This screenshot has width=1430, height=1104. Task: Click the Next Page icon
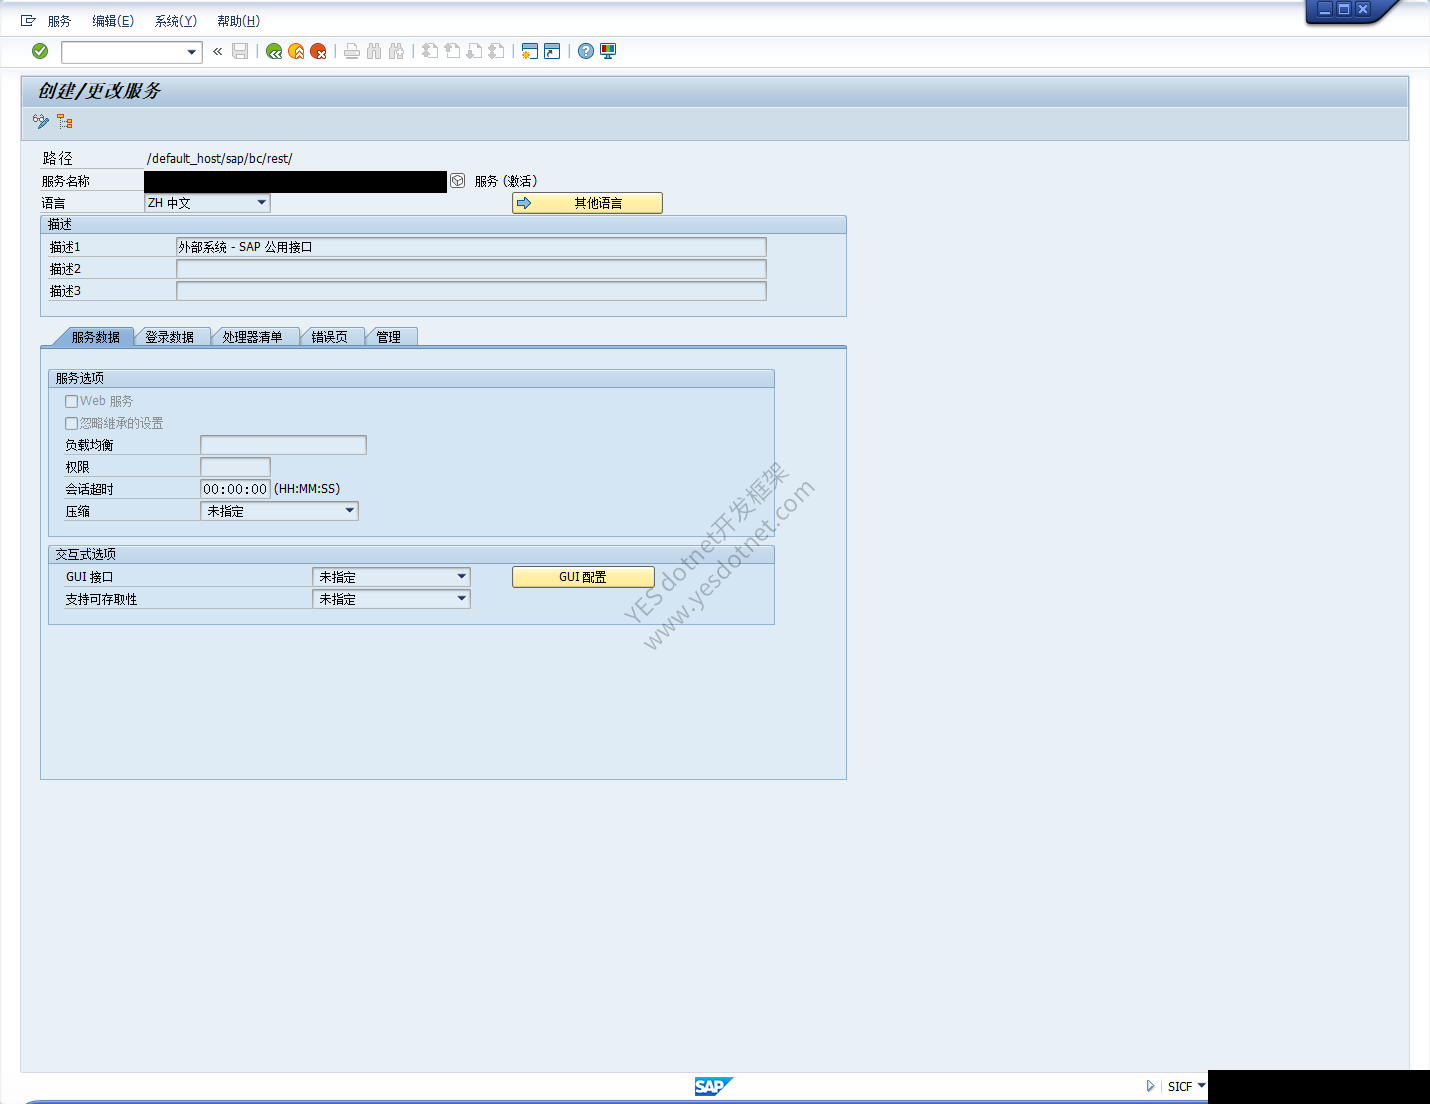point(474,51)
